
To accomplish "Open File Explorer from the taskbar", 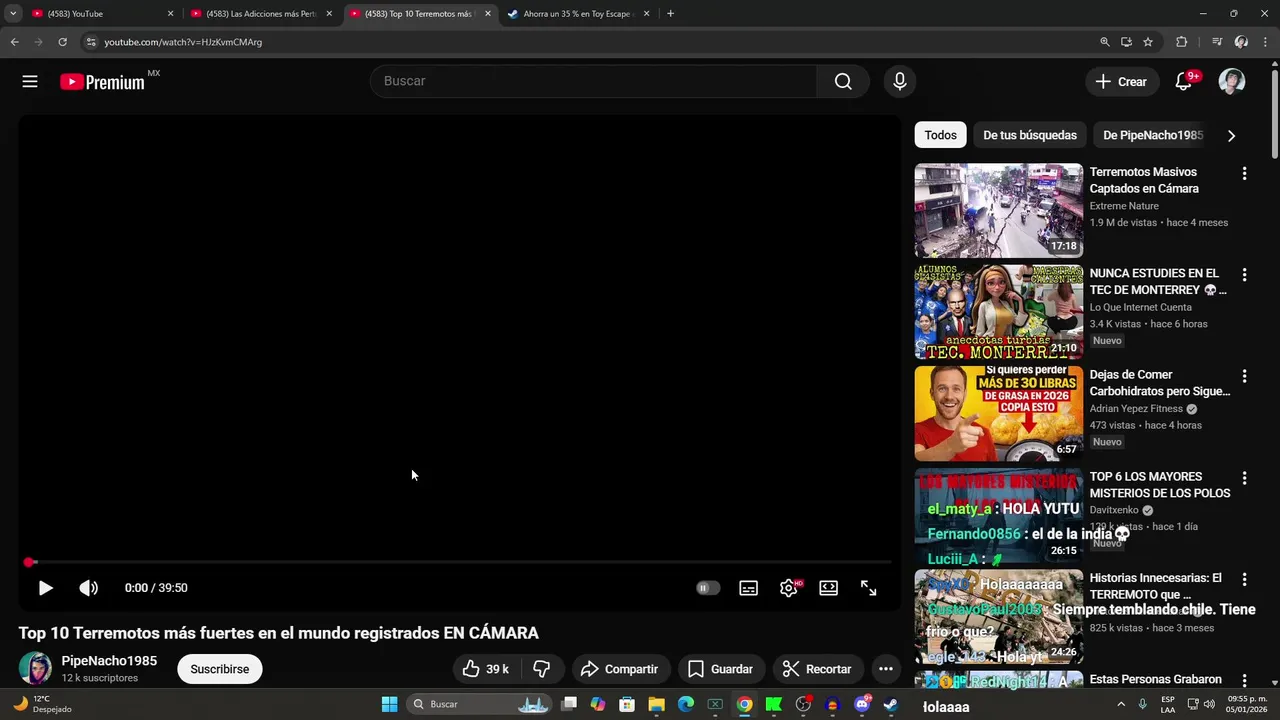I will 657,704.
